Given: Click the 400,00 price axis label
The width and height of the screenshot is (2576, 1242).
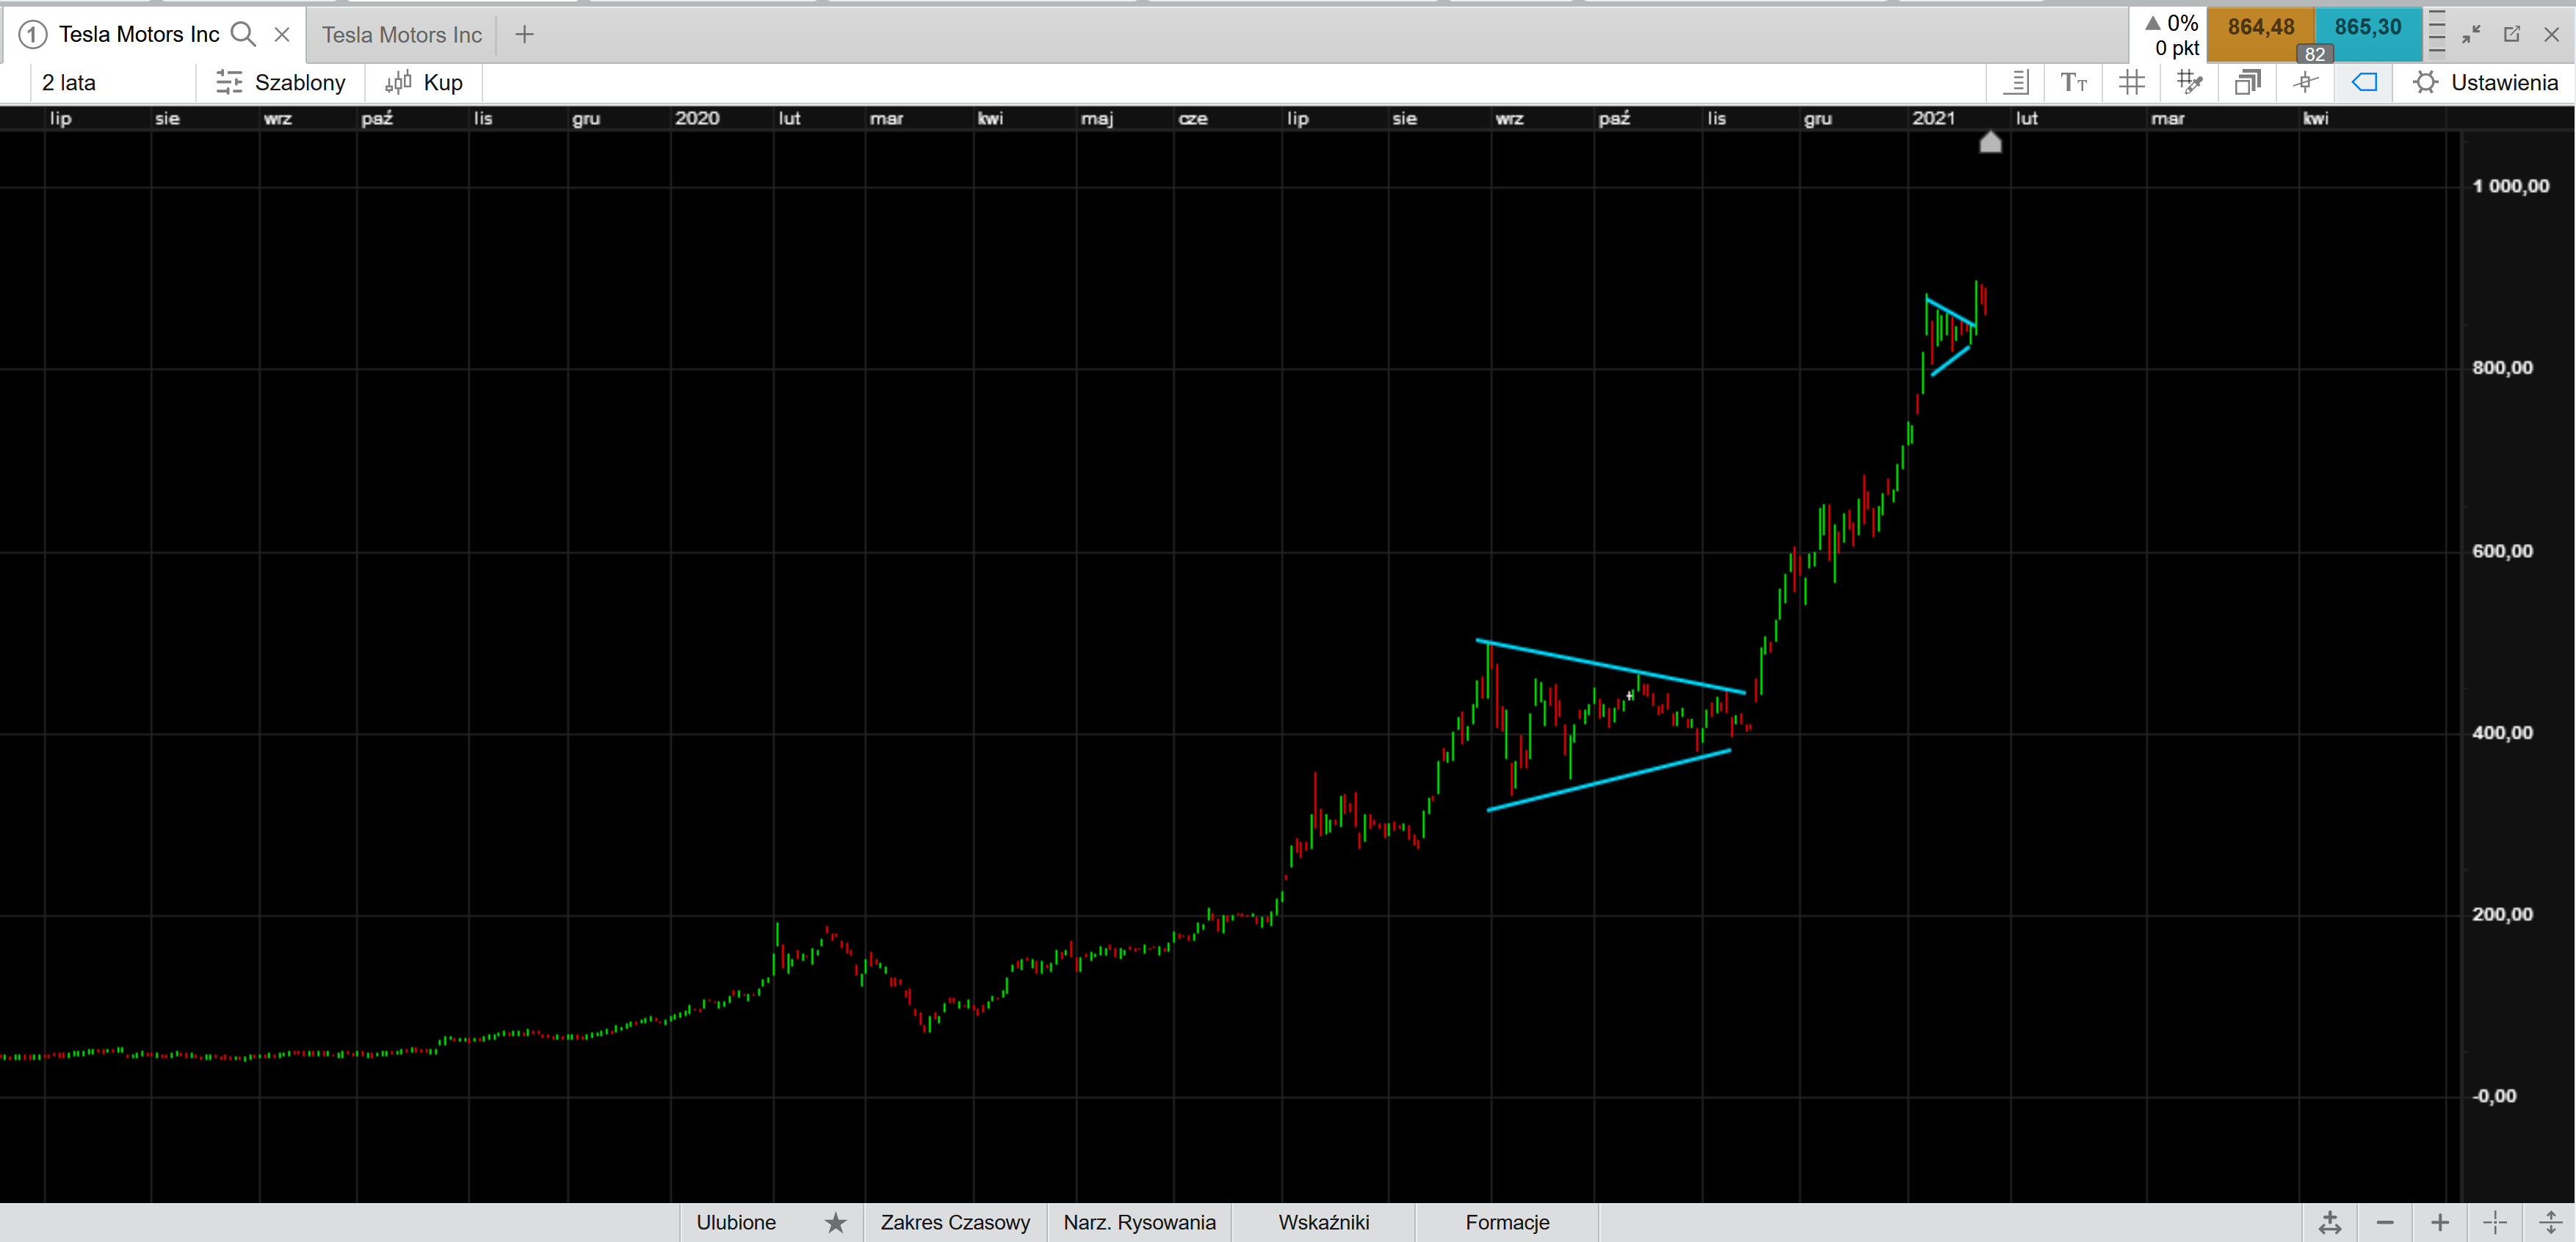Looking at the screenshot, I should (x=2502, y=733).
